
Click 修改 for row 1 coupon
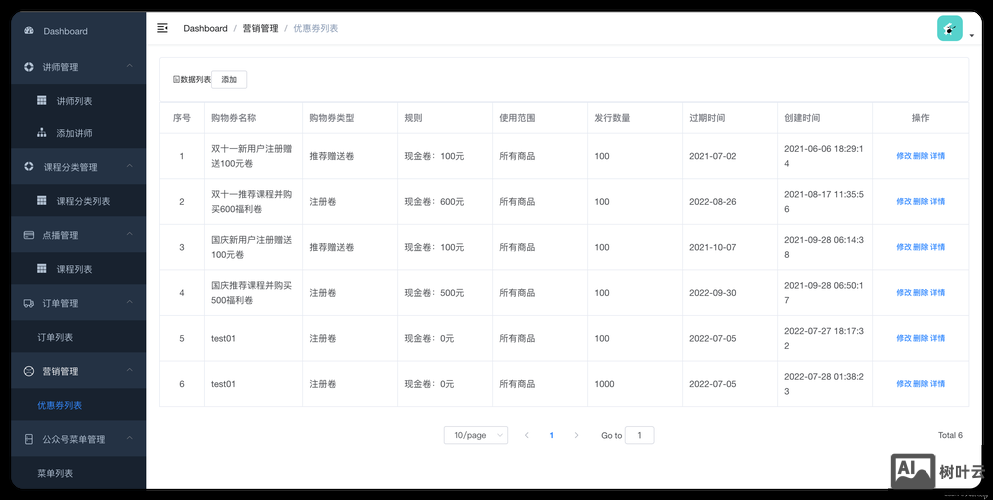click(904, 156)
